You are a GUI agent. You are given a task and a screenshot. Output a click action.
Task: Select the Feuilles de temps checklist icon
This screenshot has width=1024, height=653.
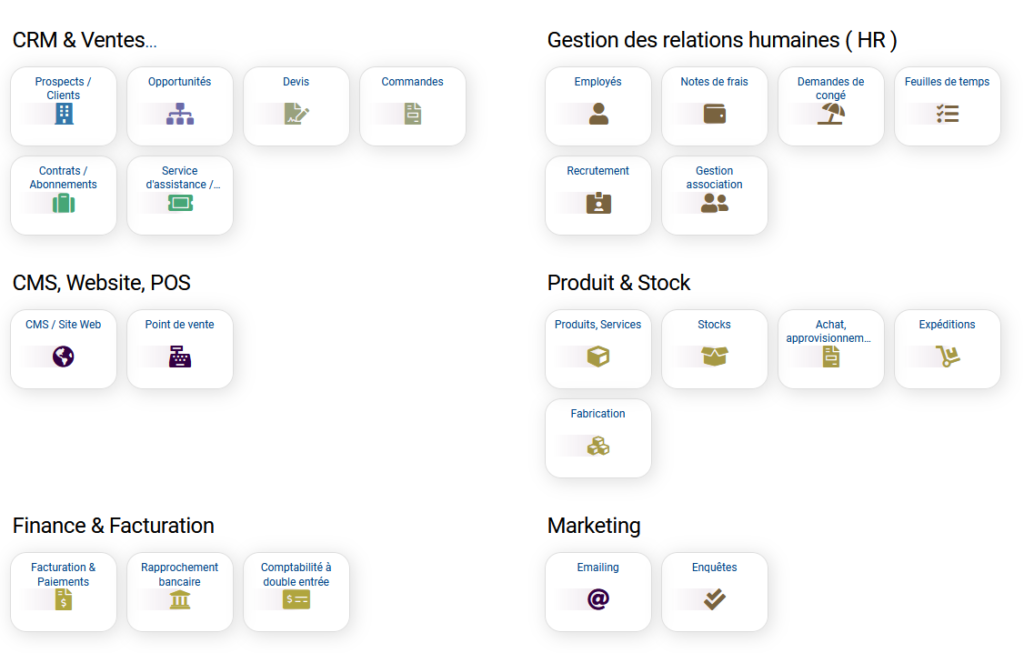coord(947,114)
